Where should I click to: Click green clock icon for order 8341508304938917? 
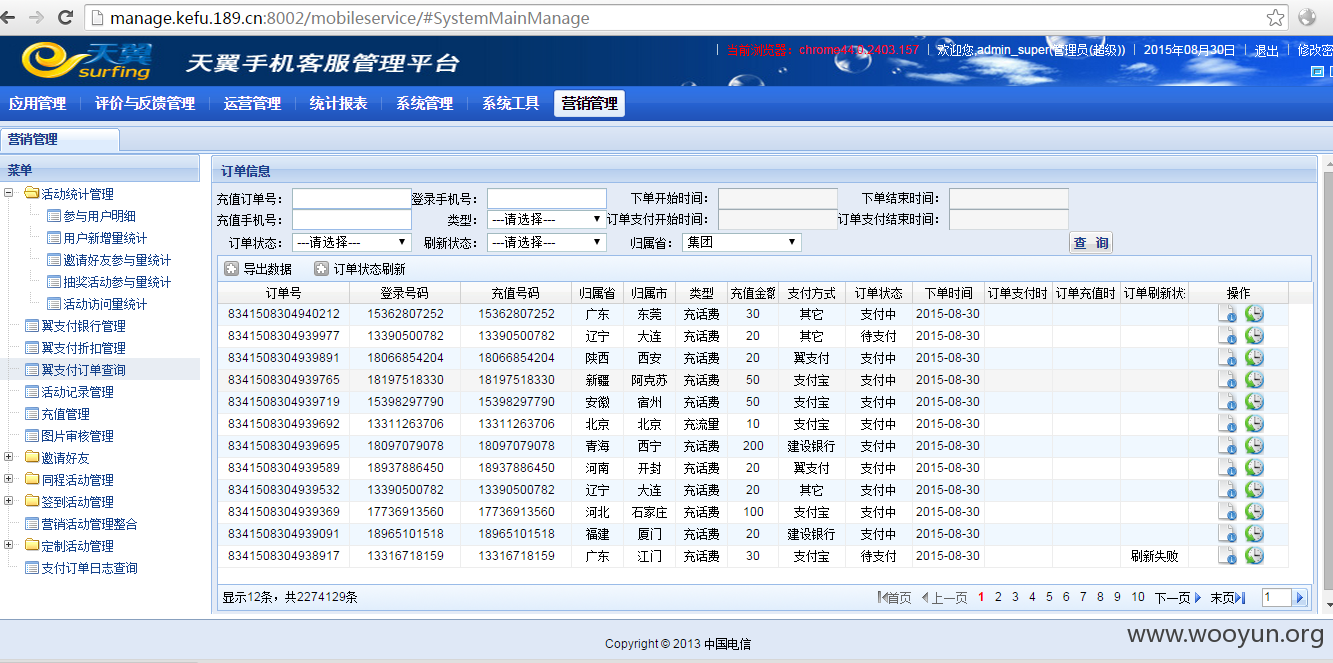point(1254,556)
